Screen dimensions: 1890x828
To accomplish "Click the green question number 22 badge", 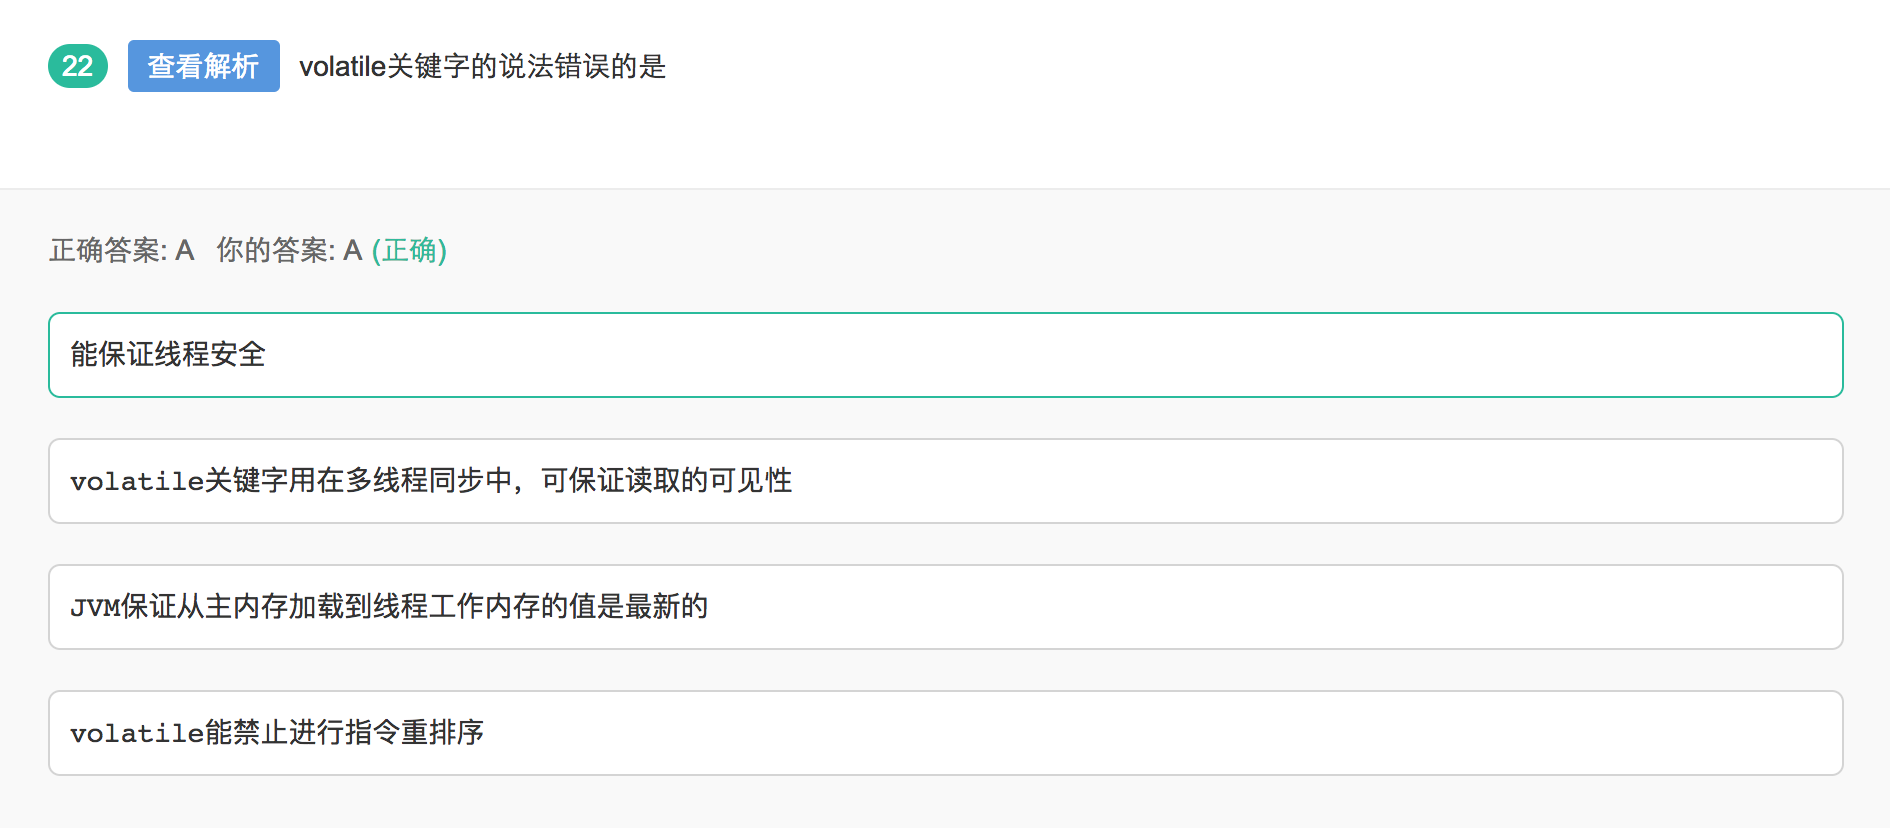I will pyautogui.click(x=77, y=66).
